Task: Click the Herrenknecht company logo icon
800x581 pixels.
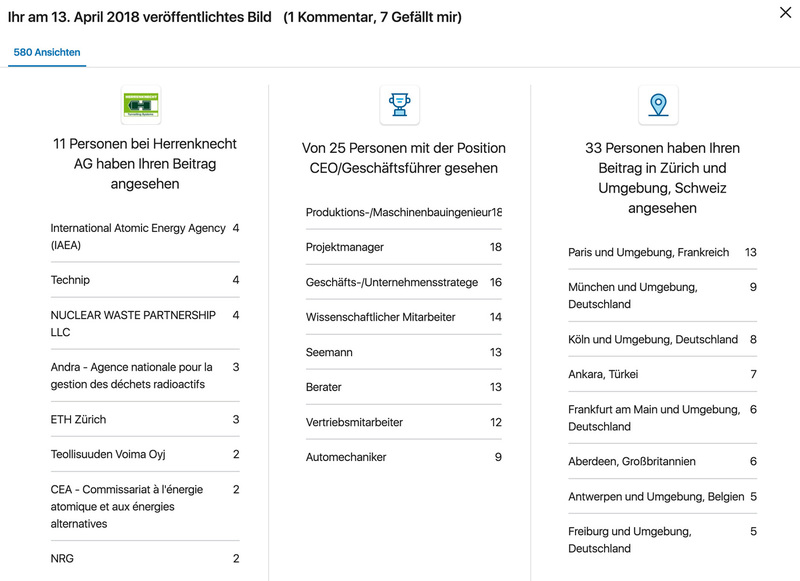Action: pyautogui.click(x=141, y=104)
